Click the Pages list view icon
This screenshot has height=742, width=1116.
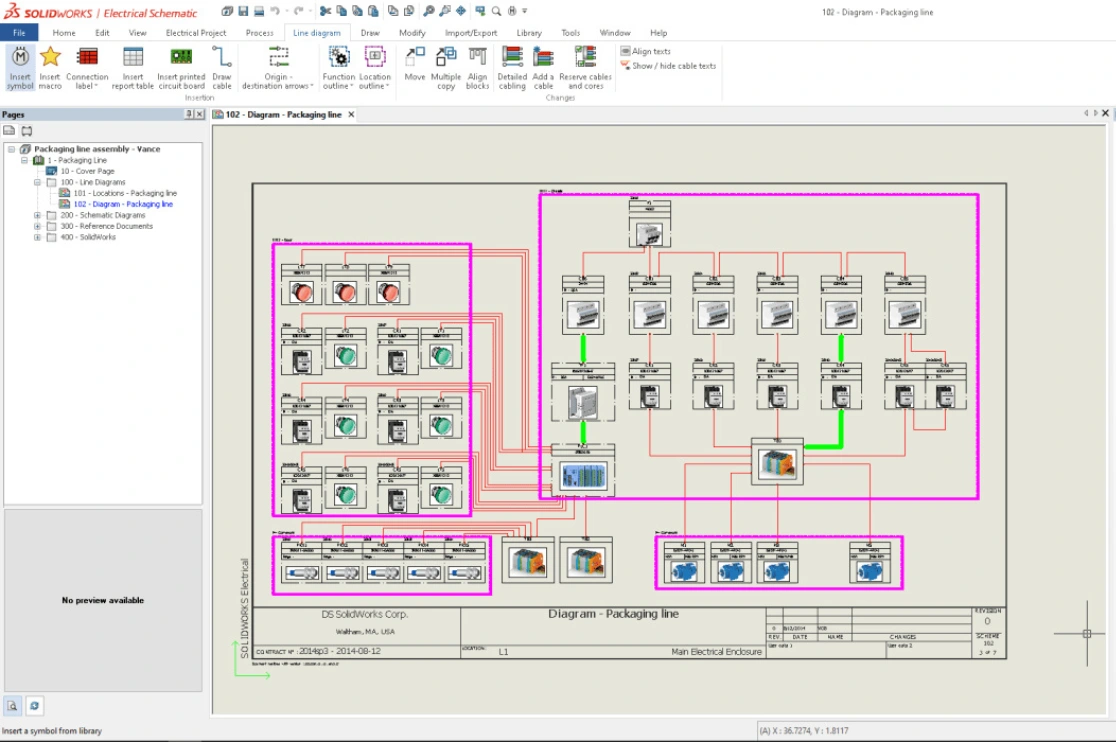(9, 131)
